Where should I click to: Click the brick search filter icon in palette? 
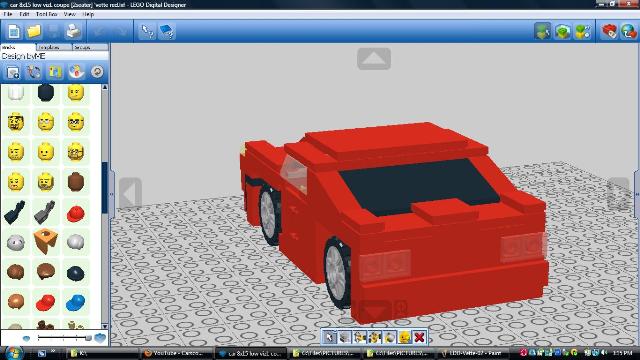tap(13, 72)
